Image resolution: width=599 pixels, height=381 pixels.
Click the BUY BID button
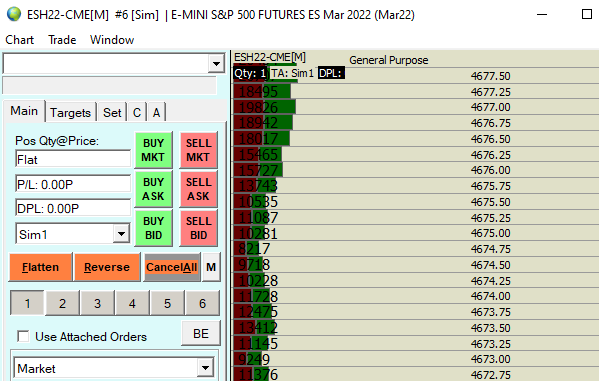(x=153, y=228)
